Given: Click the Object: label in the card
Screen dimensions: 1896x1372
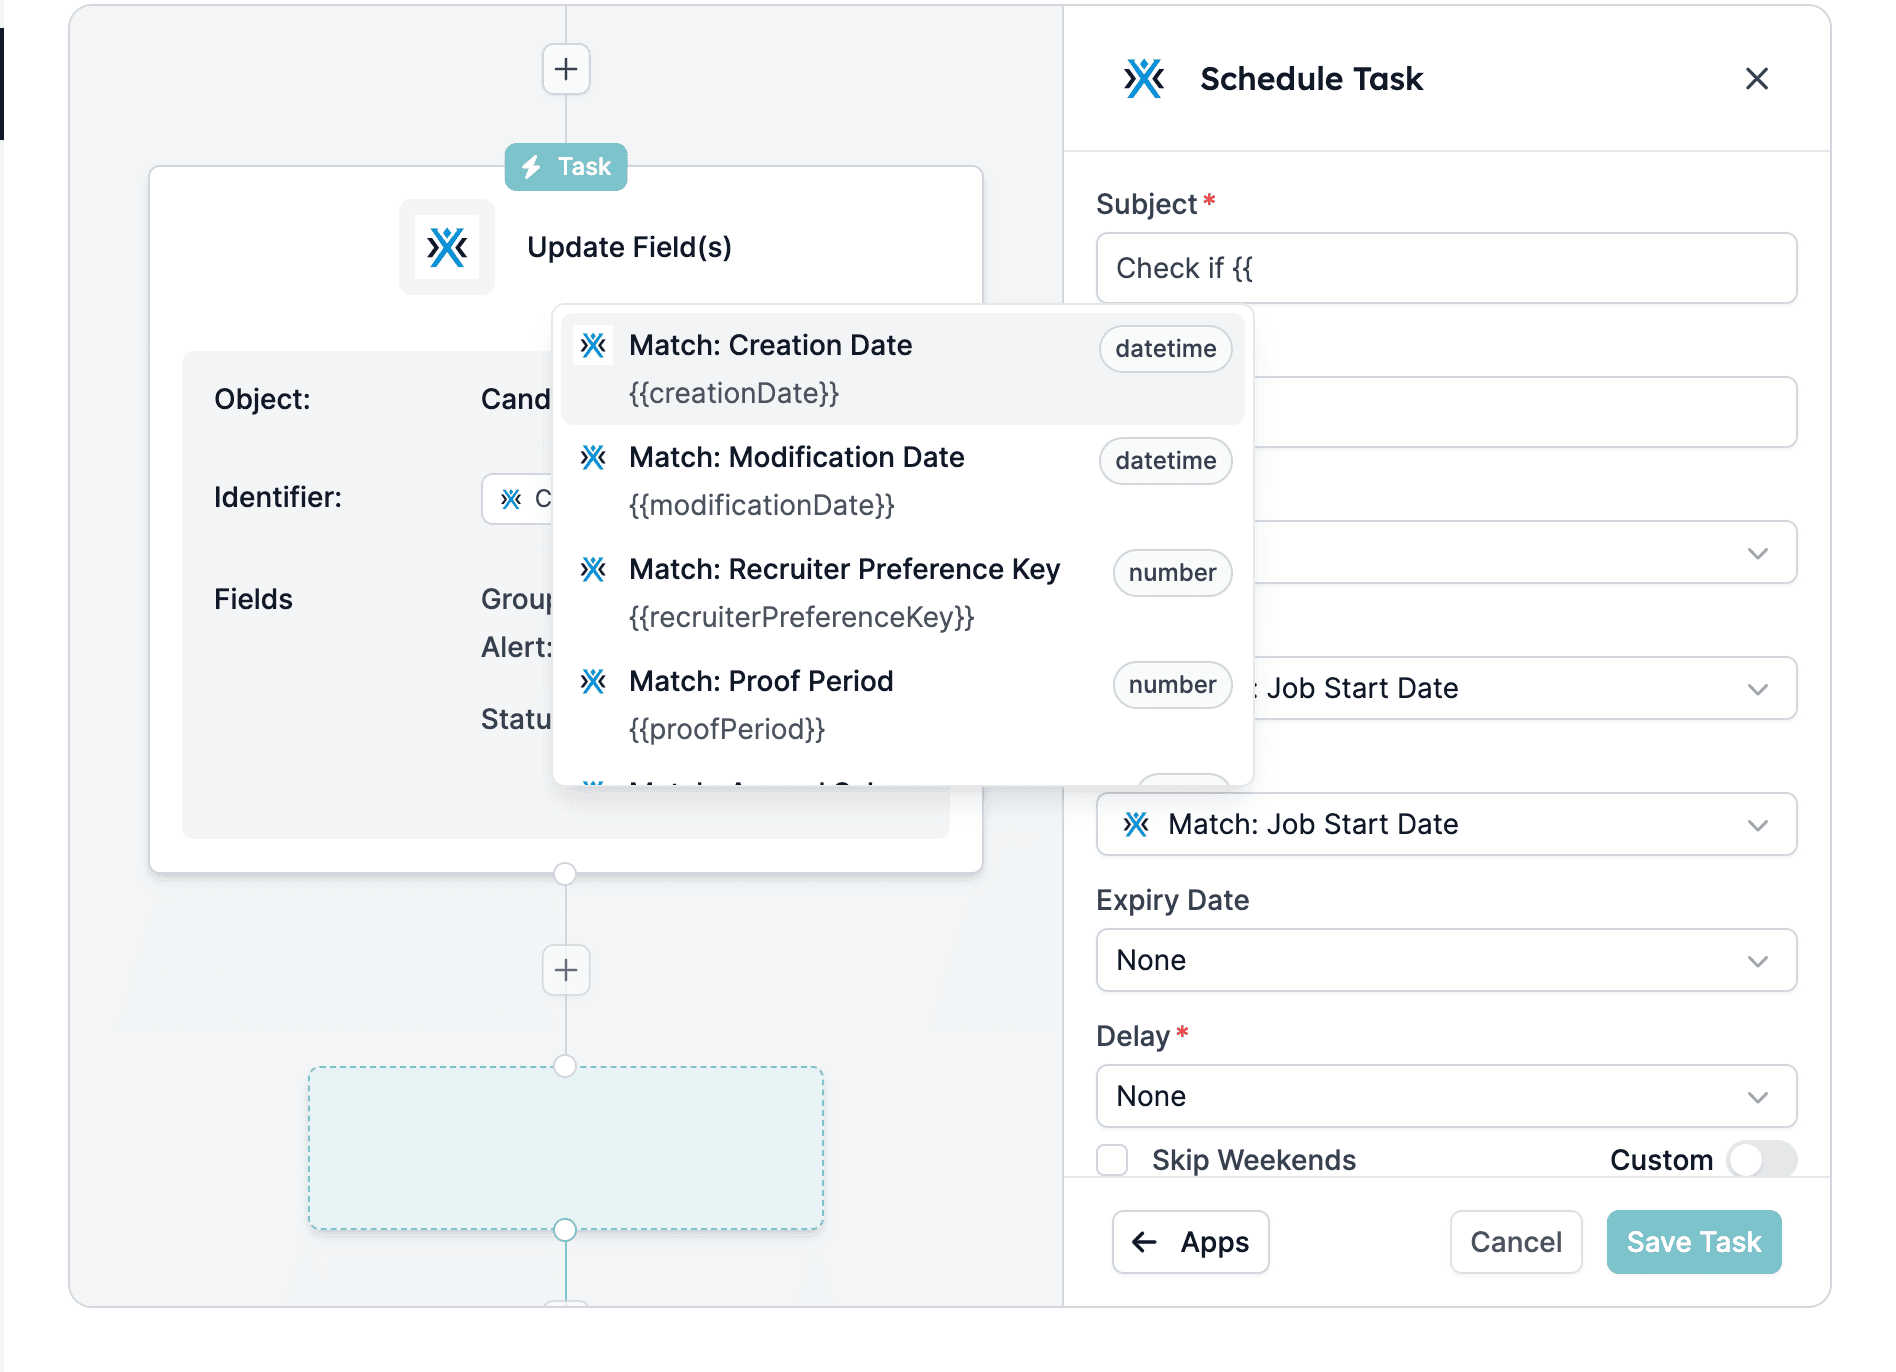Looking at the screenshot, I should point(262,399).
